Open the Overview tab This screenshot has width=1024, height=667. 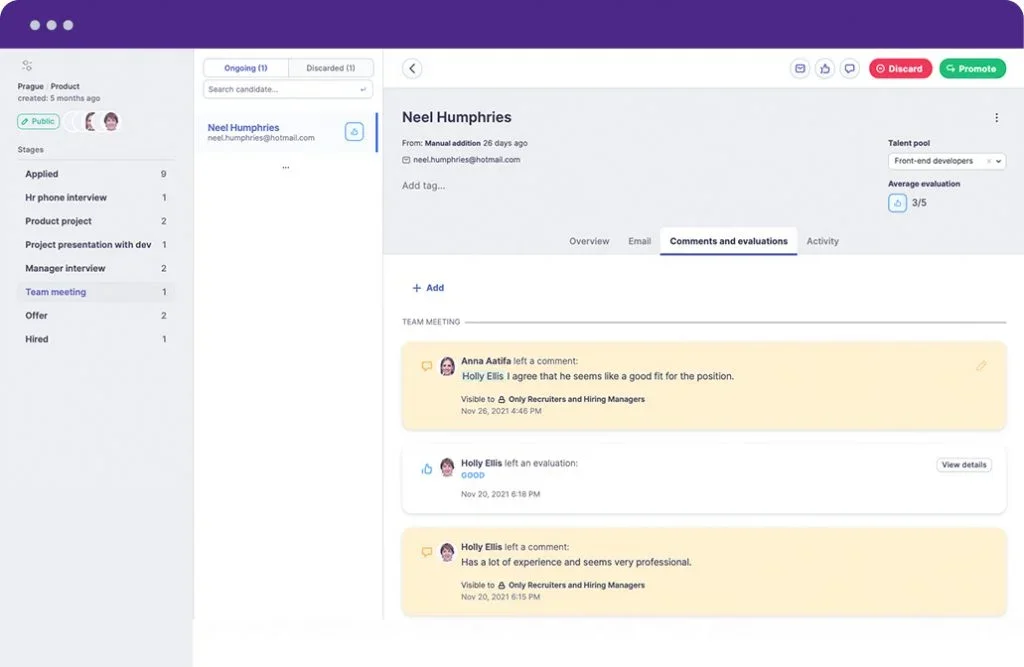click(x=589, y=241)
